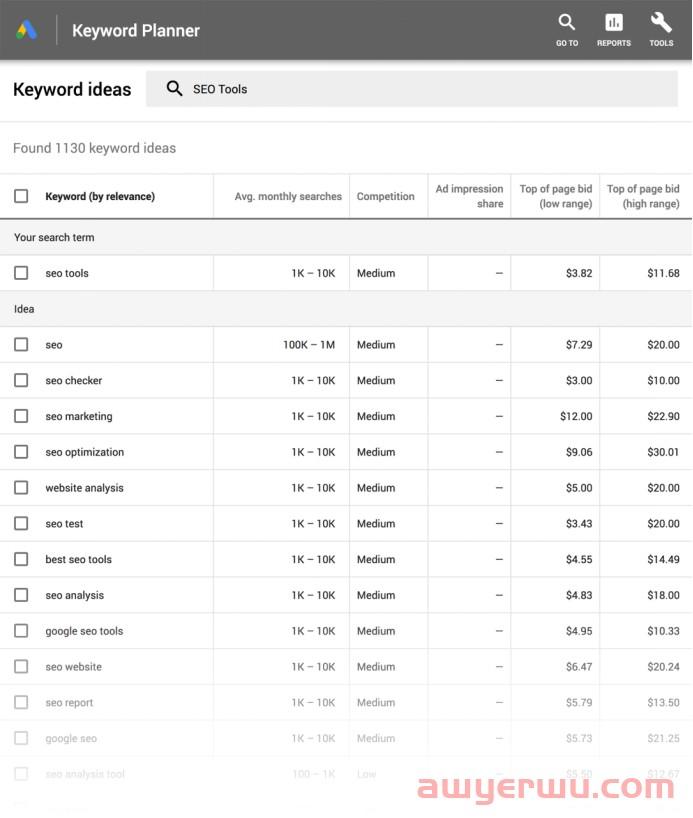Sort by Avg. monthly searches column
The image size is (693, 818).
pos(288,197)
